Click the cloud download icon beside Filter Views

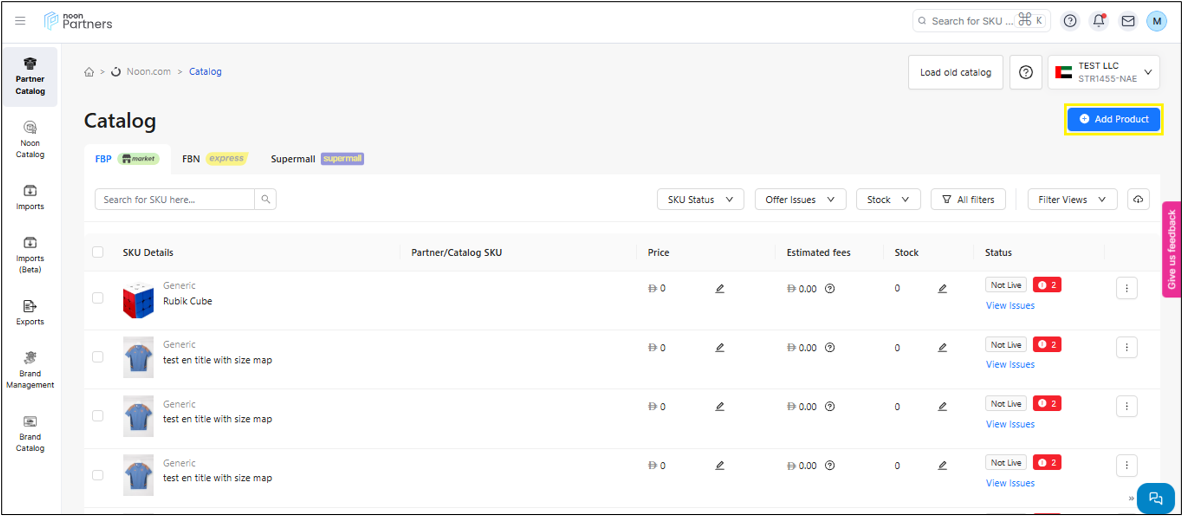coord(1138,200)
